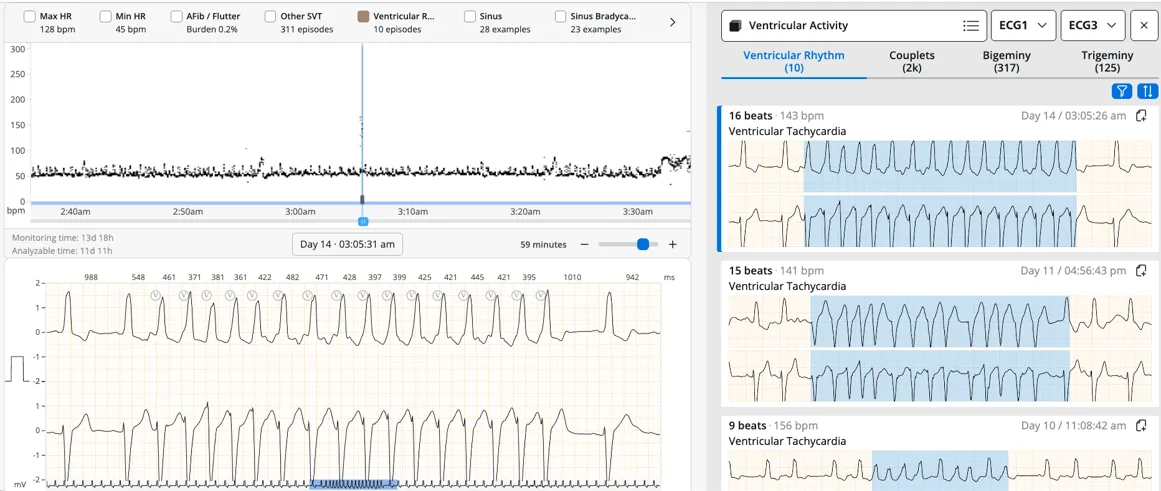Screen dimensions: 1161x491
Task: Click the blue sort order icon
Action: pos(1147,91)
